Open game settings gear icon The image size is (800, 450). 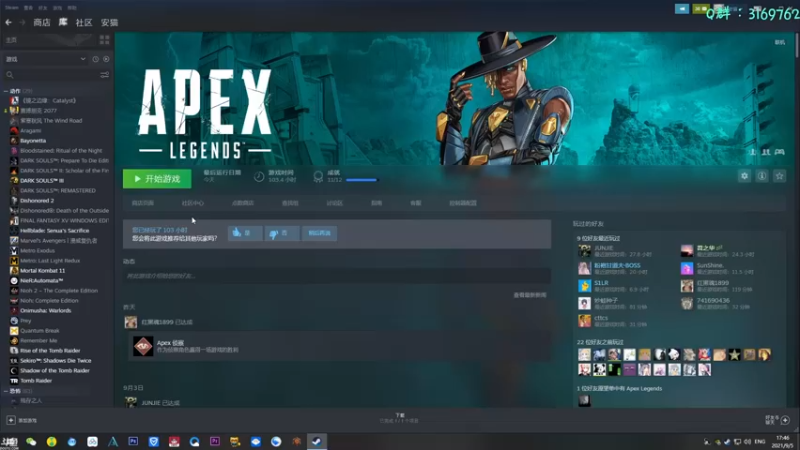[744, 176]
